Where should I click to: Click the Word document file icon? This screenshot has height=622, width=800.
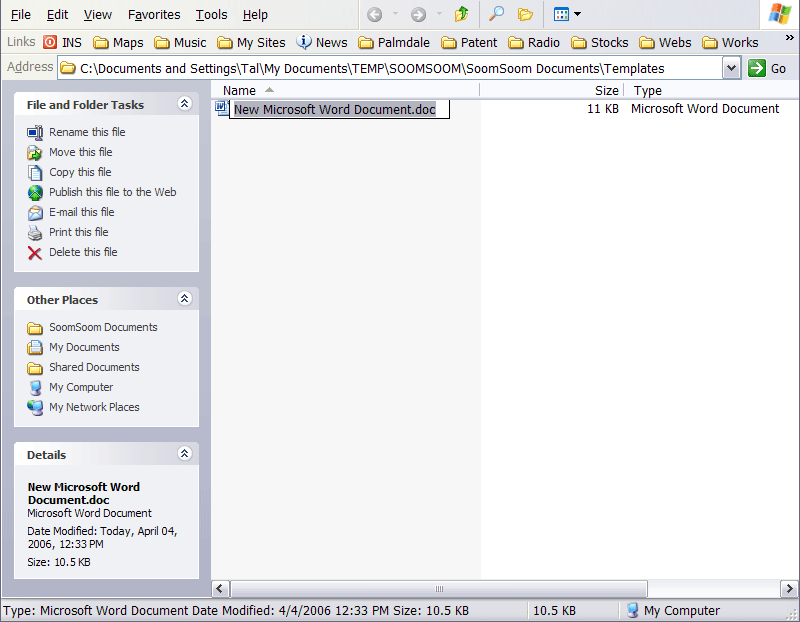pyautogui.click(x=221, y=108)
